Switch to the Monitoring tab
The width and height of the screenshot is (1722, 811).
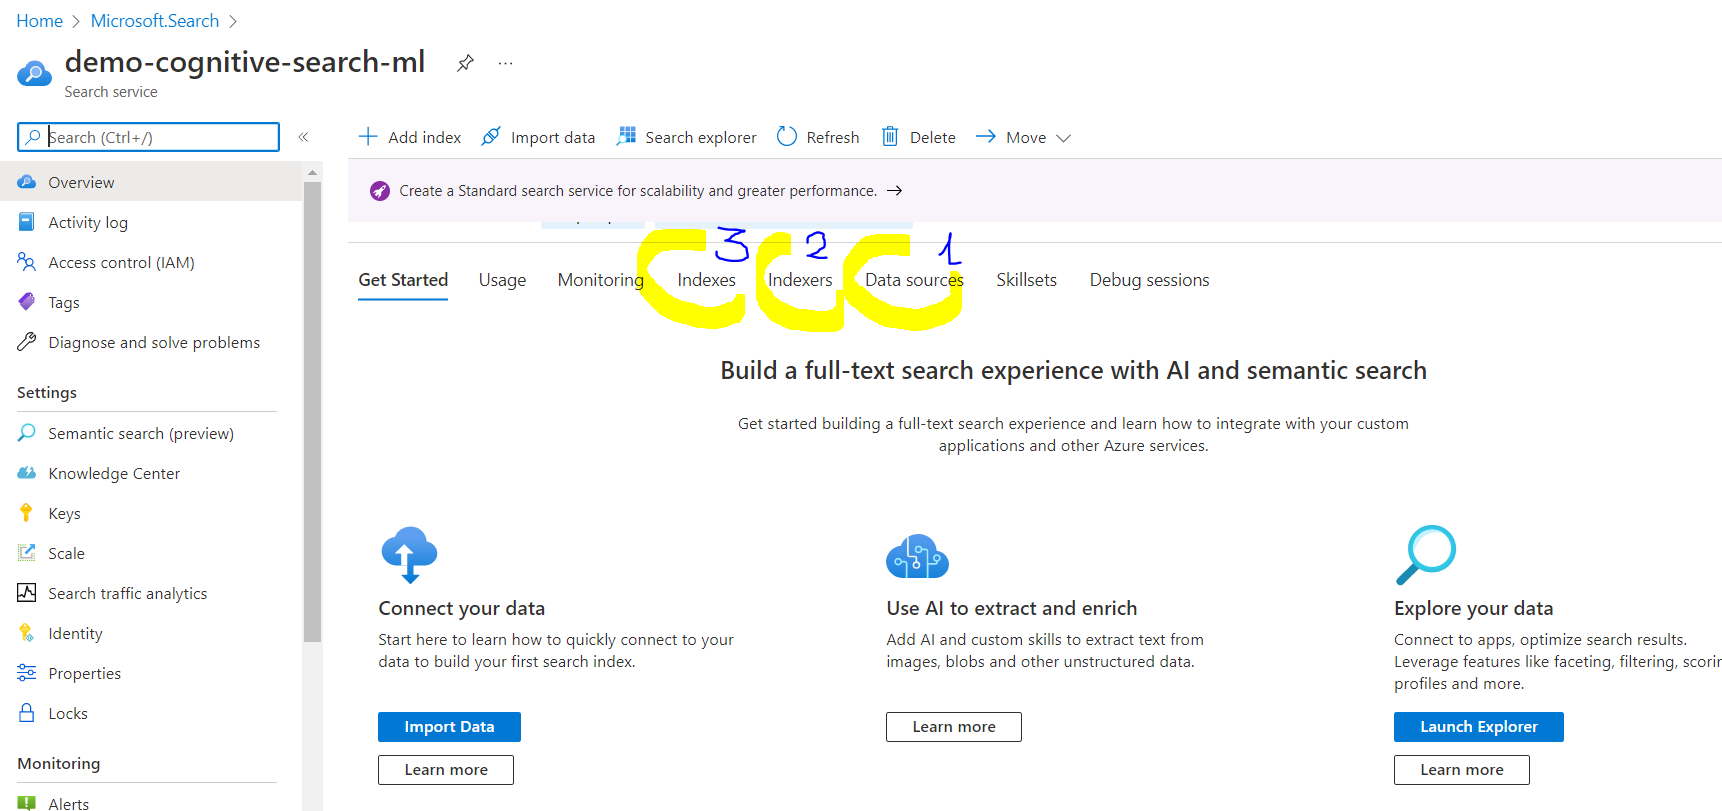pos(601,280)
